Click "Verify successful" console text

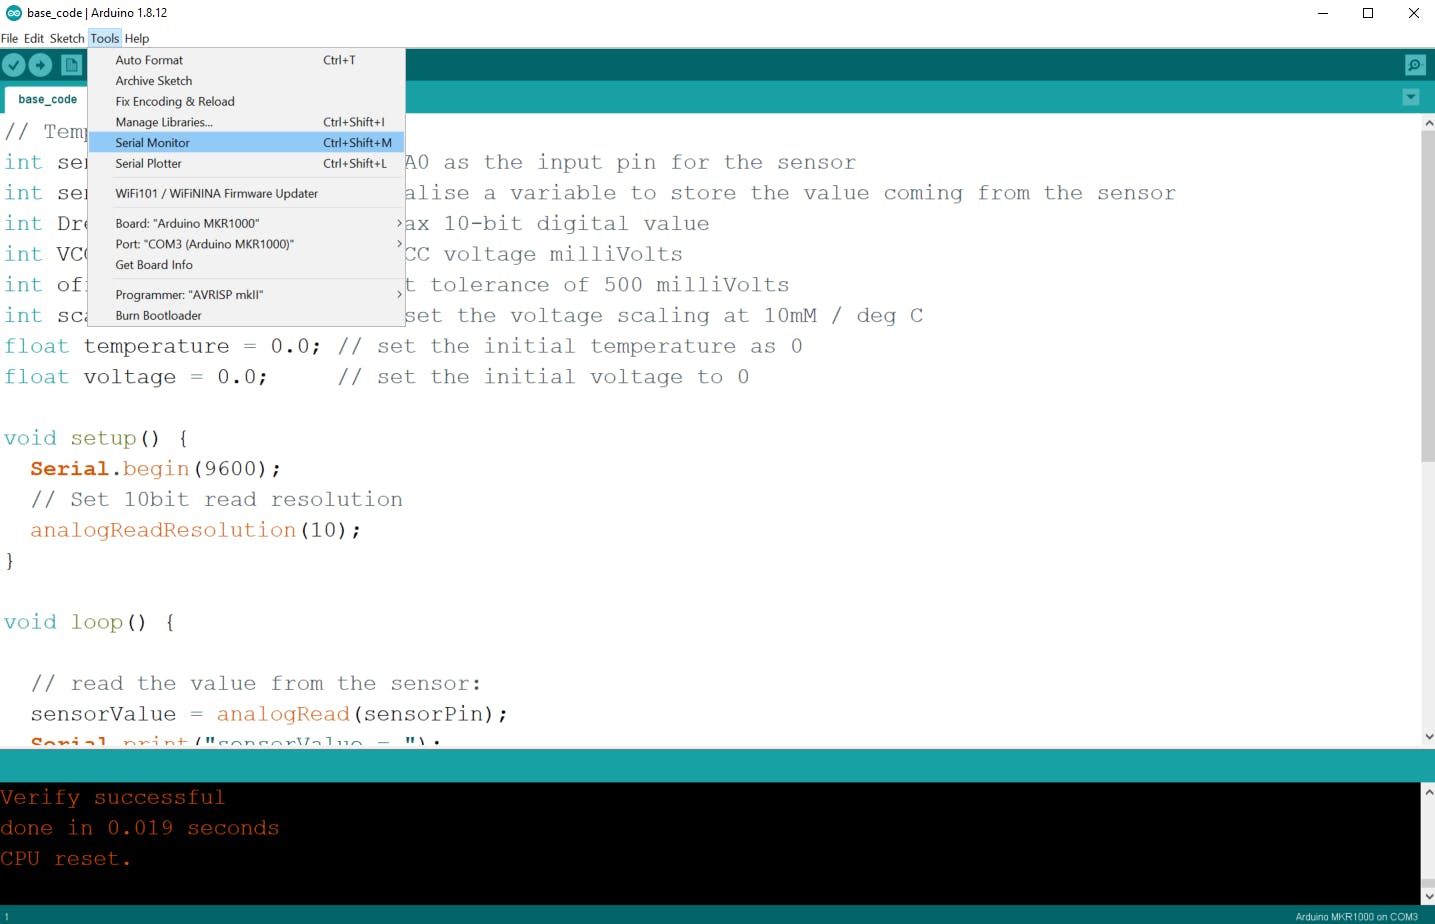click(x=113, y=798)
